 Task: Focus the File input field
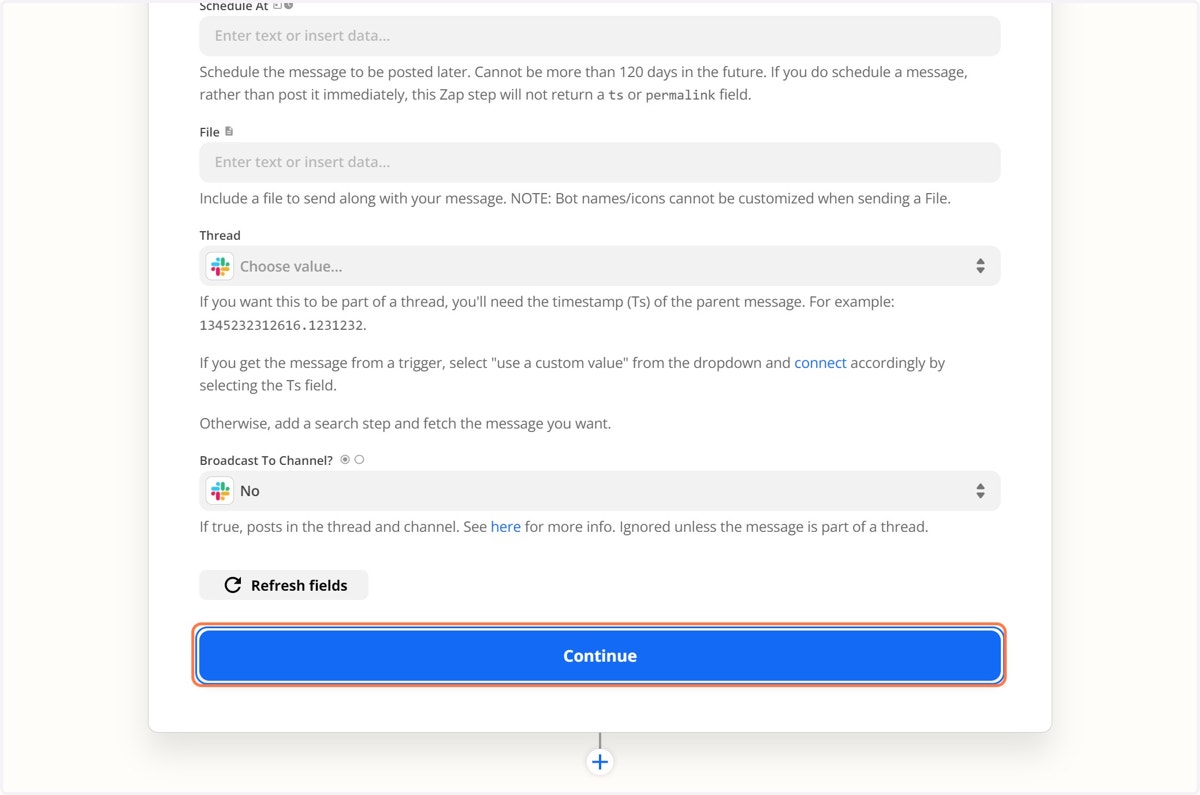pos(600,162)
